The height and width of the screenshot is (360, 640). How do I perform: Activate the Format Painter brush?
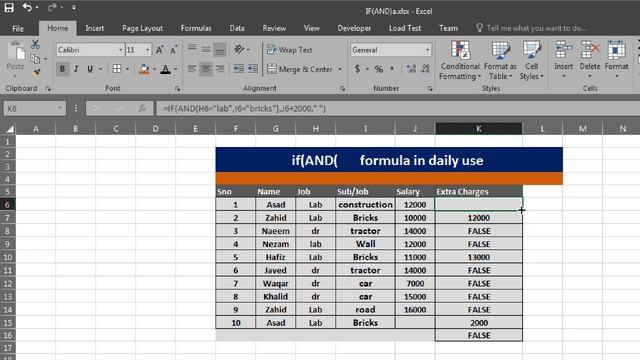point(36,73)
